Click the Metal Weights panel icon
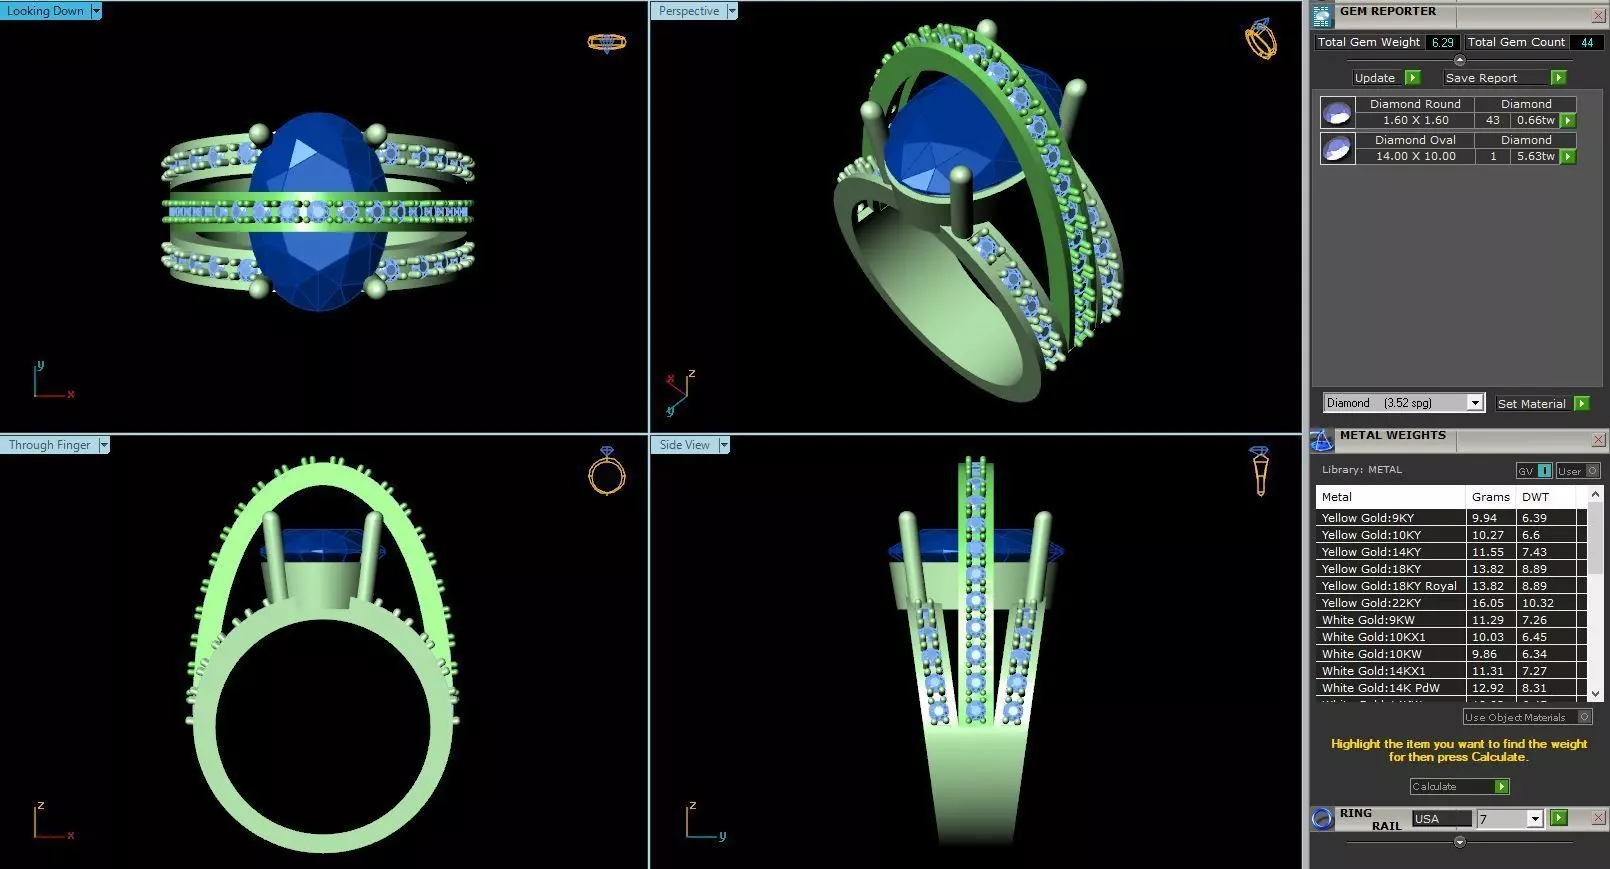Image resolution: width=1610 pixels, height=869 pixels. [x=1322, y=440]
